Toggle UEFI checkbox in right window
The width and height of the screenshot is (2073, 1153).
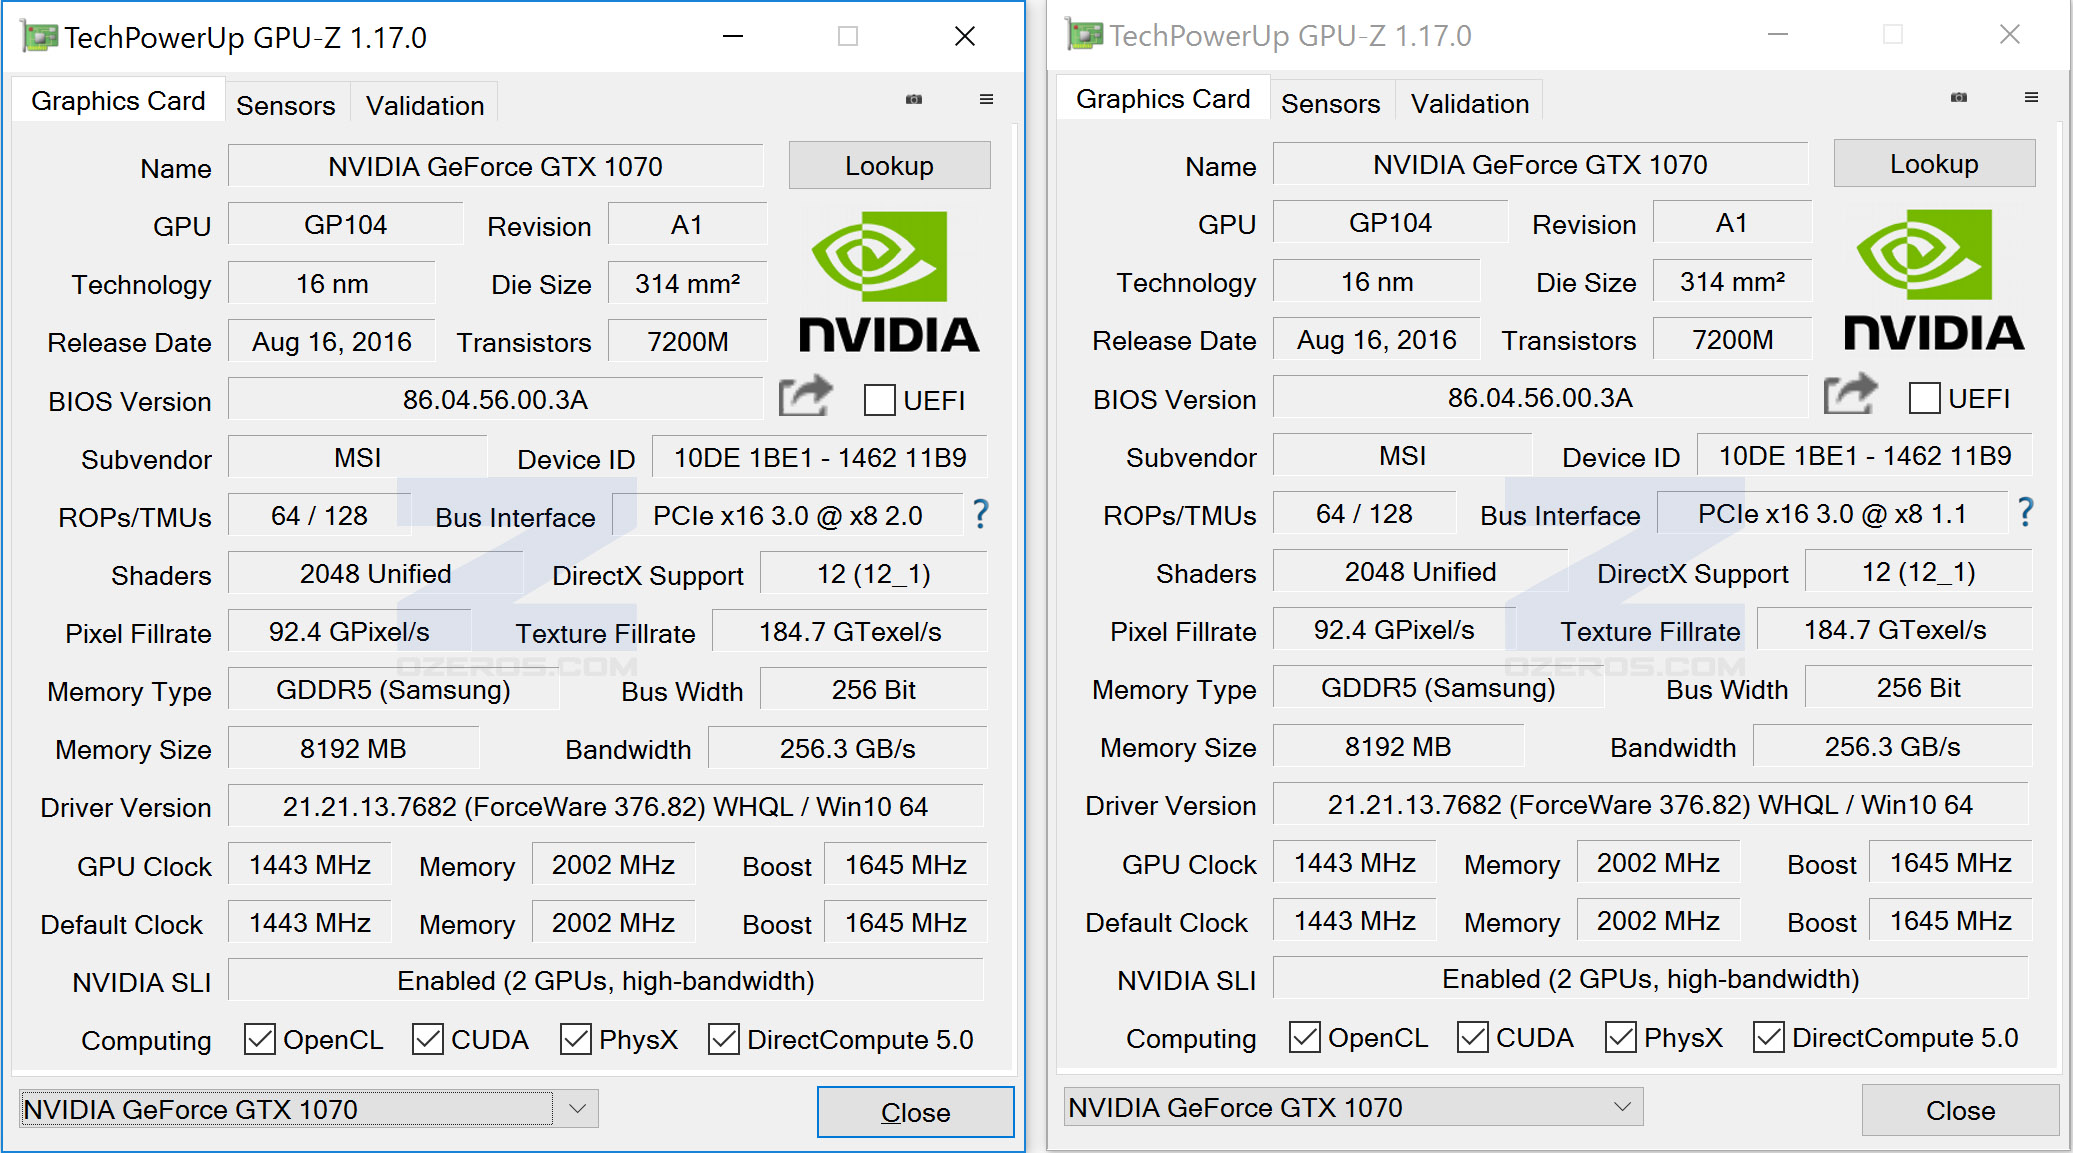point(1925,398)
